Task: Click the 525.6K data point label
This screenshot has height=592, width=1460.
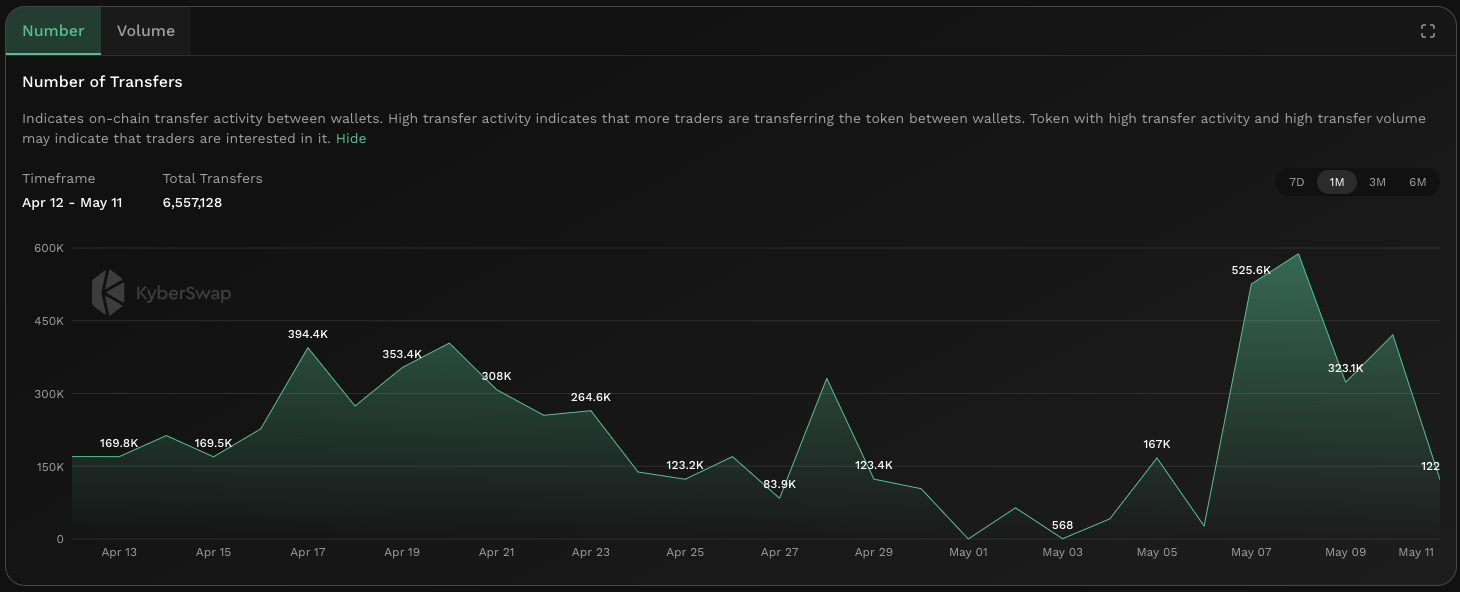Action: pyautogui.click(x=1251, y=270)
